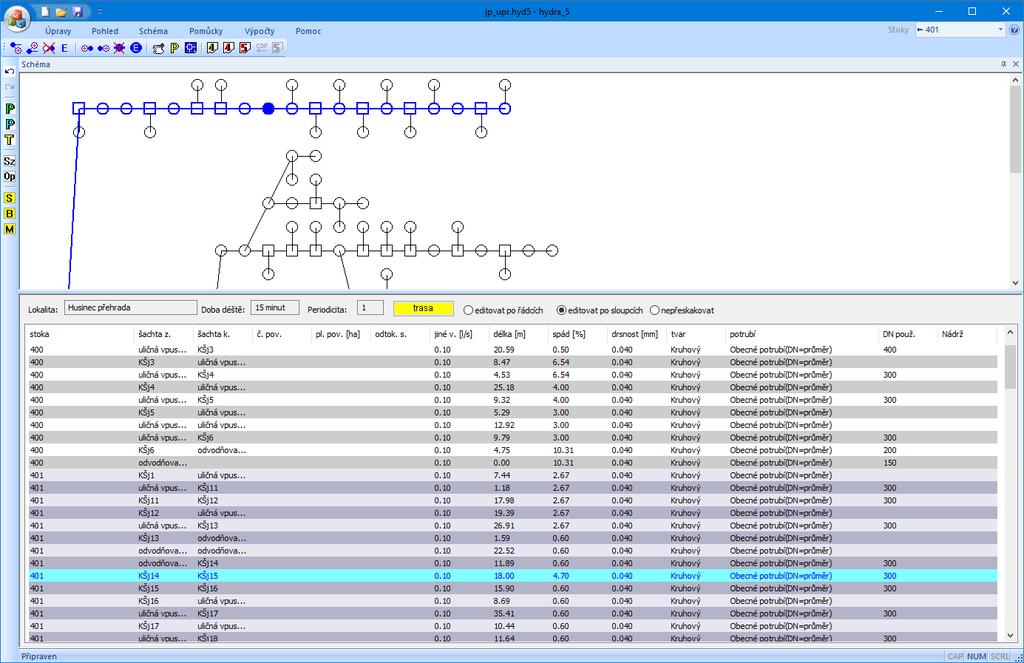
Task: Click status bar text 'Připraven'
Action: 39,656
